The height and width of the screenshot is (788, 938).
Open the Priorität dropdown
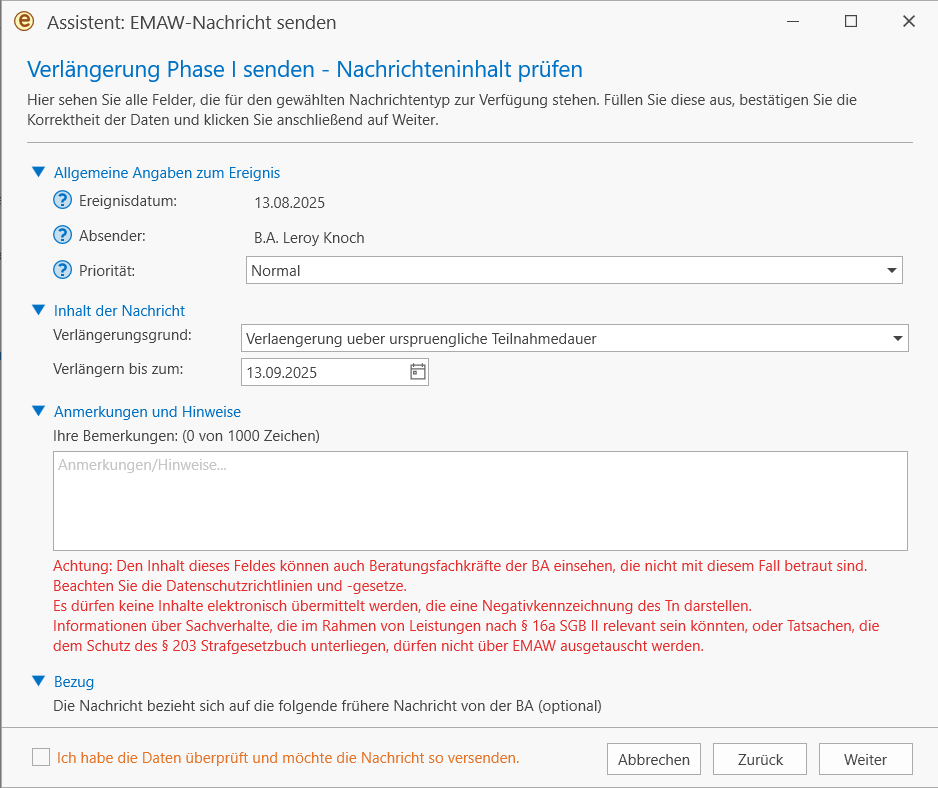[x=890, y=271]
